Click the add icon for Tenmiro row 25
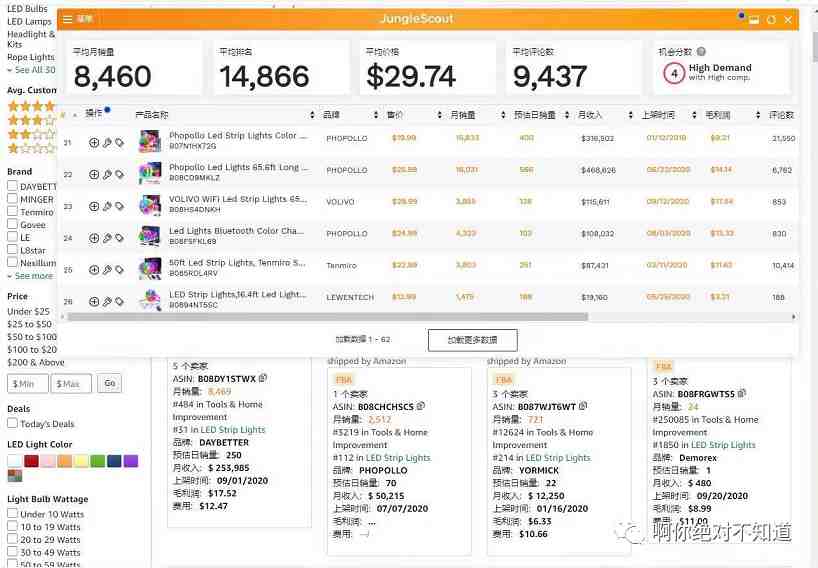The width and height of the screenshot is (818, 568). pos(94,270)
